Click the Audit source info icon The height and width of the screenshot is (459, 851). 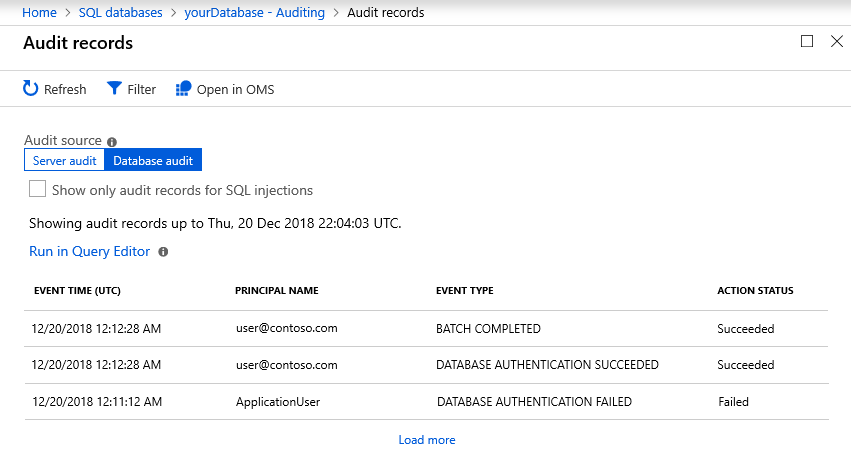[112, 142]
